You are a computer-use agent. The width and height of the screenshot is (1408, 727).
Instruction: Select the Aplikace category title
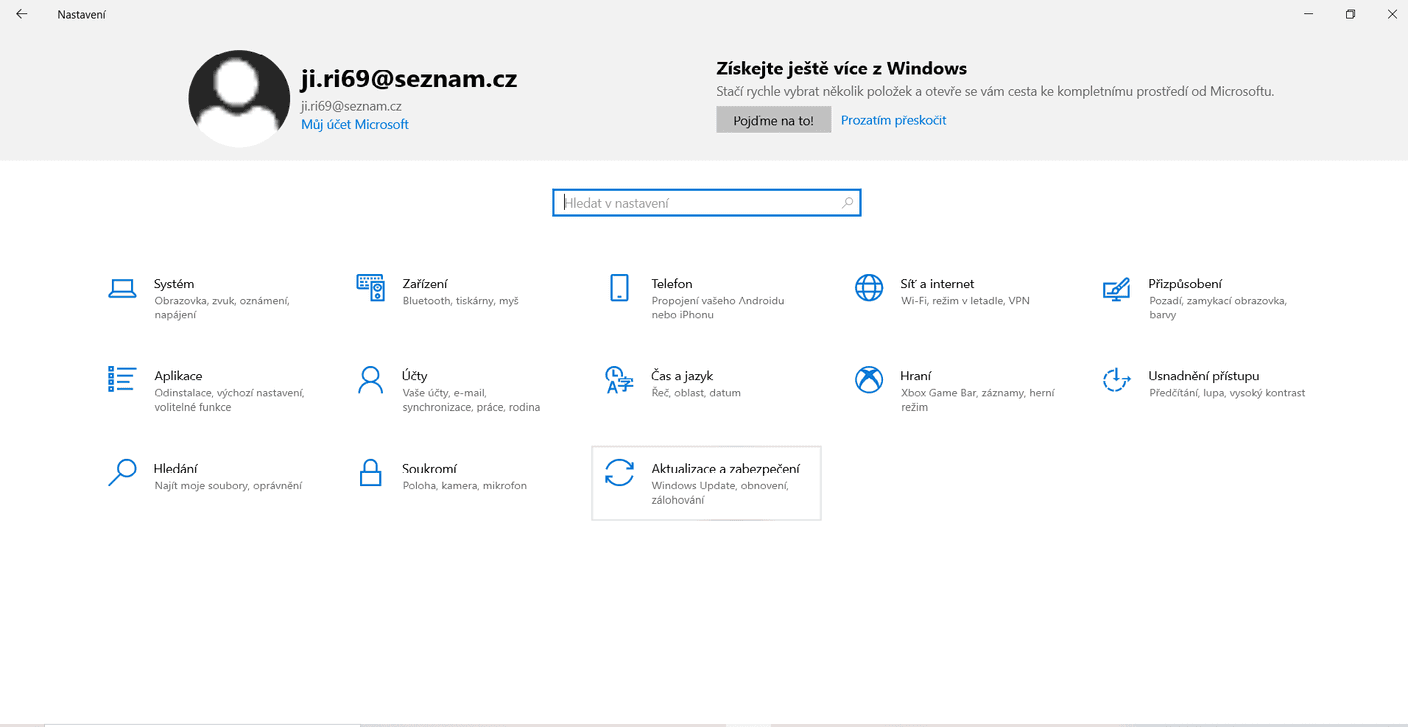178,376
